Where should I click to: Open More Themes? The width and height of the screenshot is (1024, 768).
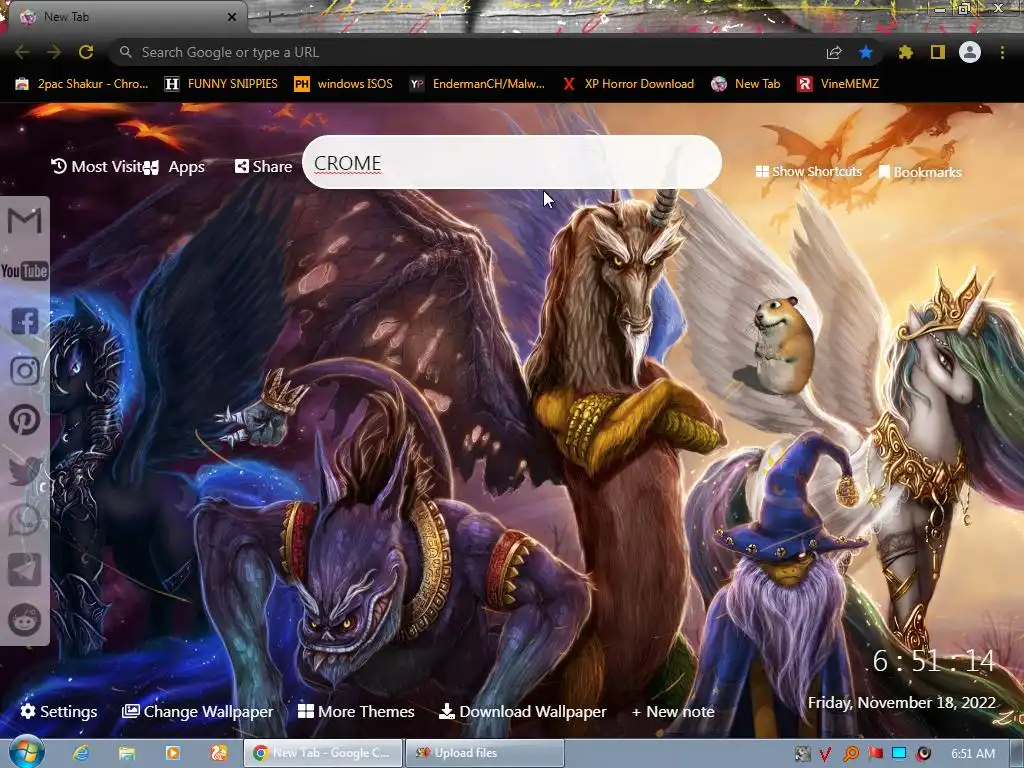(357, 711)
